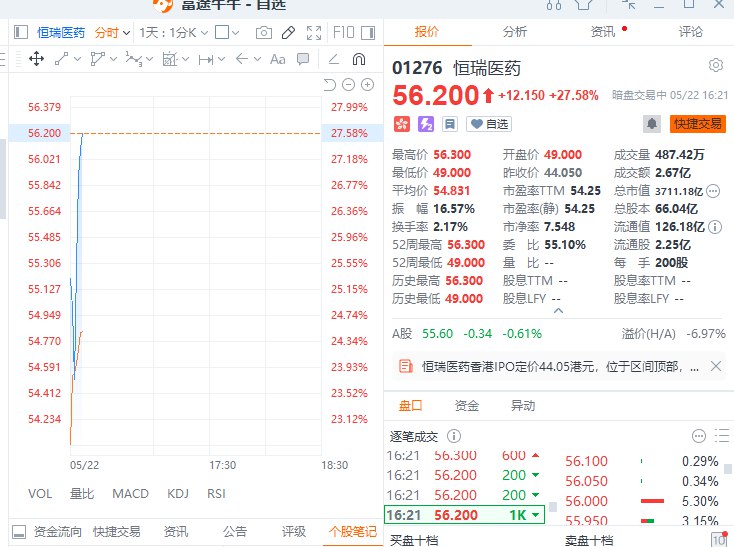Screen dimensions: 734x547
Task: Switch to the 异动 tab
Action: click(523, 406)
